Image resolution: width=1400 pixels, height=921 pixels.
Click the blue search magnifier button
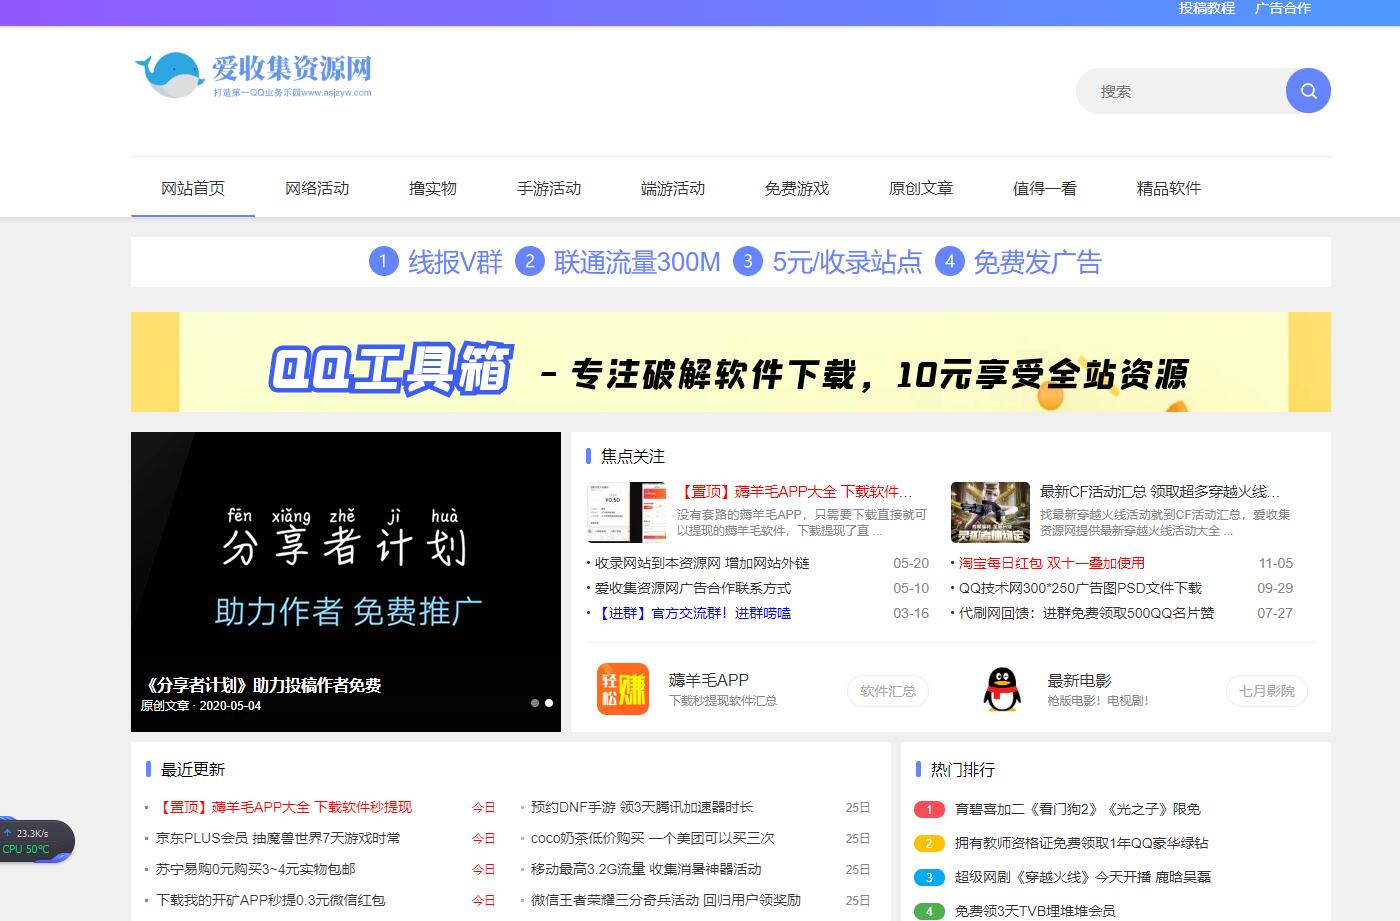pyautogui.click(x=1308, y=91)
